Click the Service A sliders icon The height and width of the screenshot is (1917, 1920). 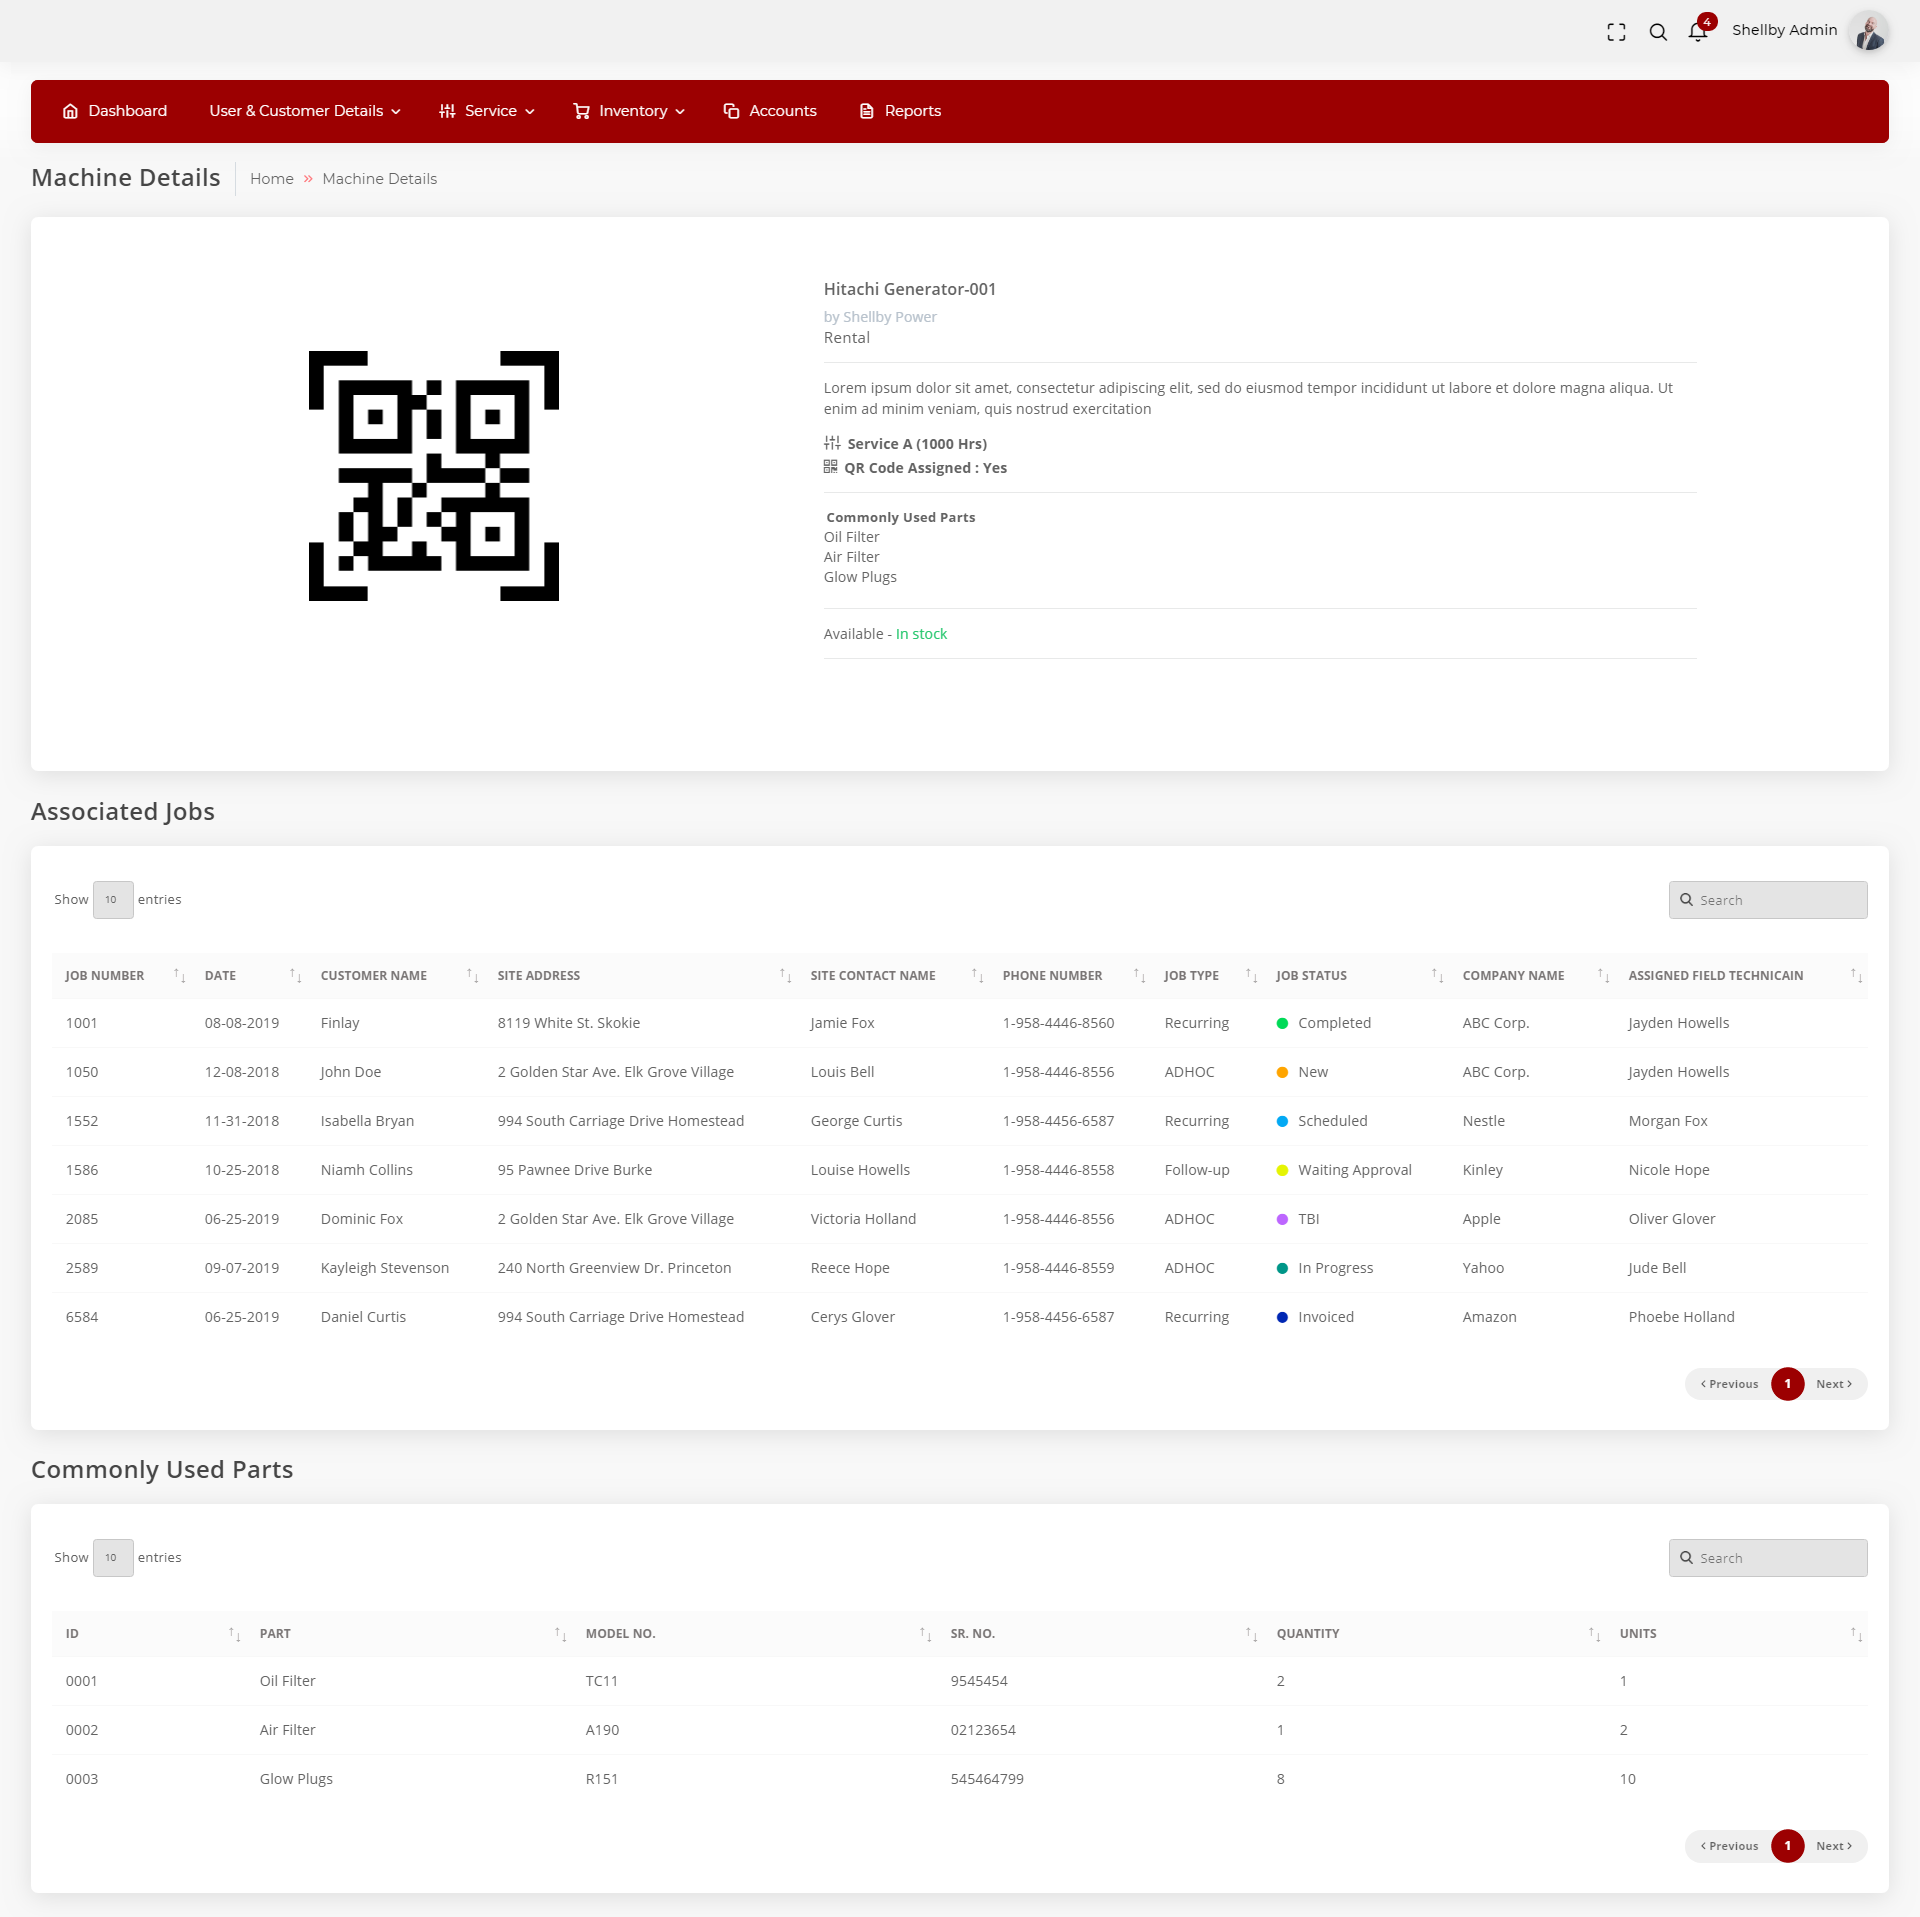tap(832, 443)
